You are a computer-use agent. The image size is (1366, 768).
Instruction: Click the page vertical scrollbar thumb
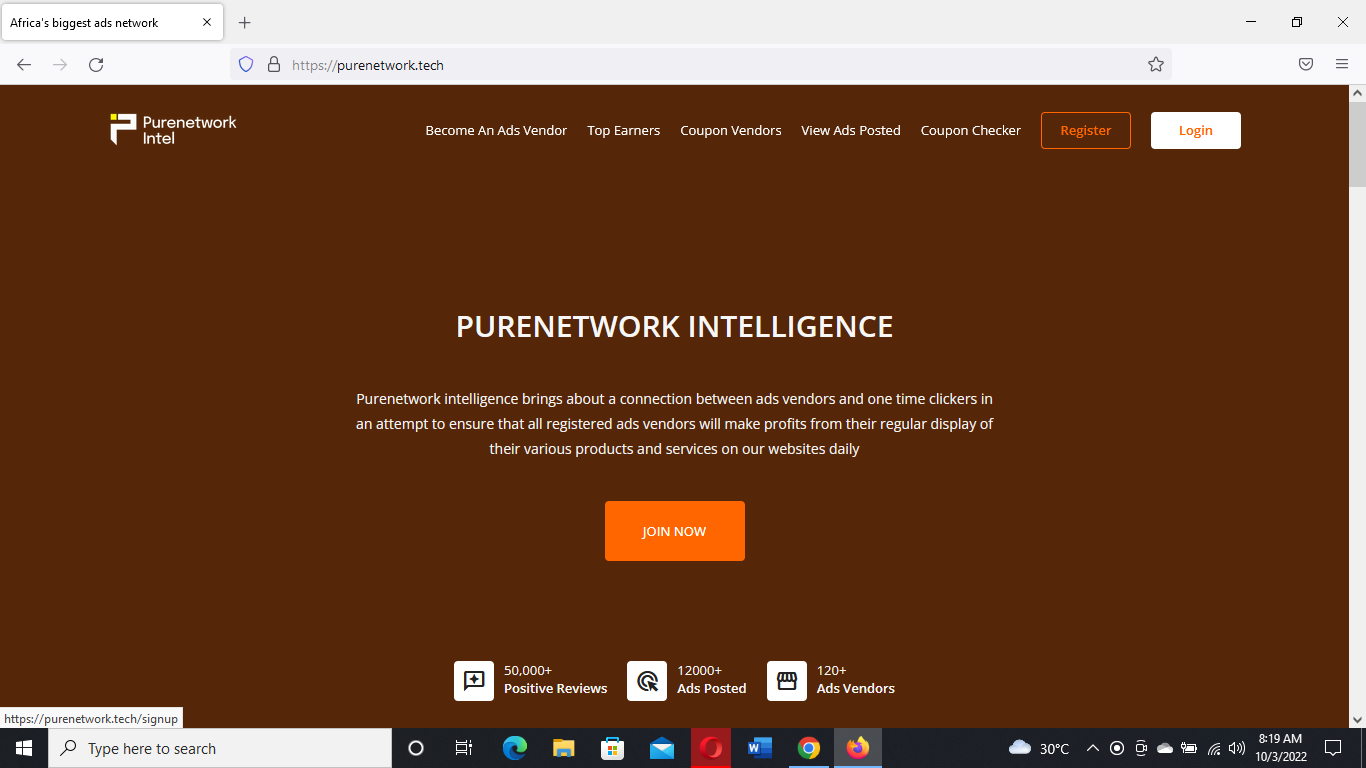(1357, 145)
